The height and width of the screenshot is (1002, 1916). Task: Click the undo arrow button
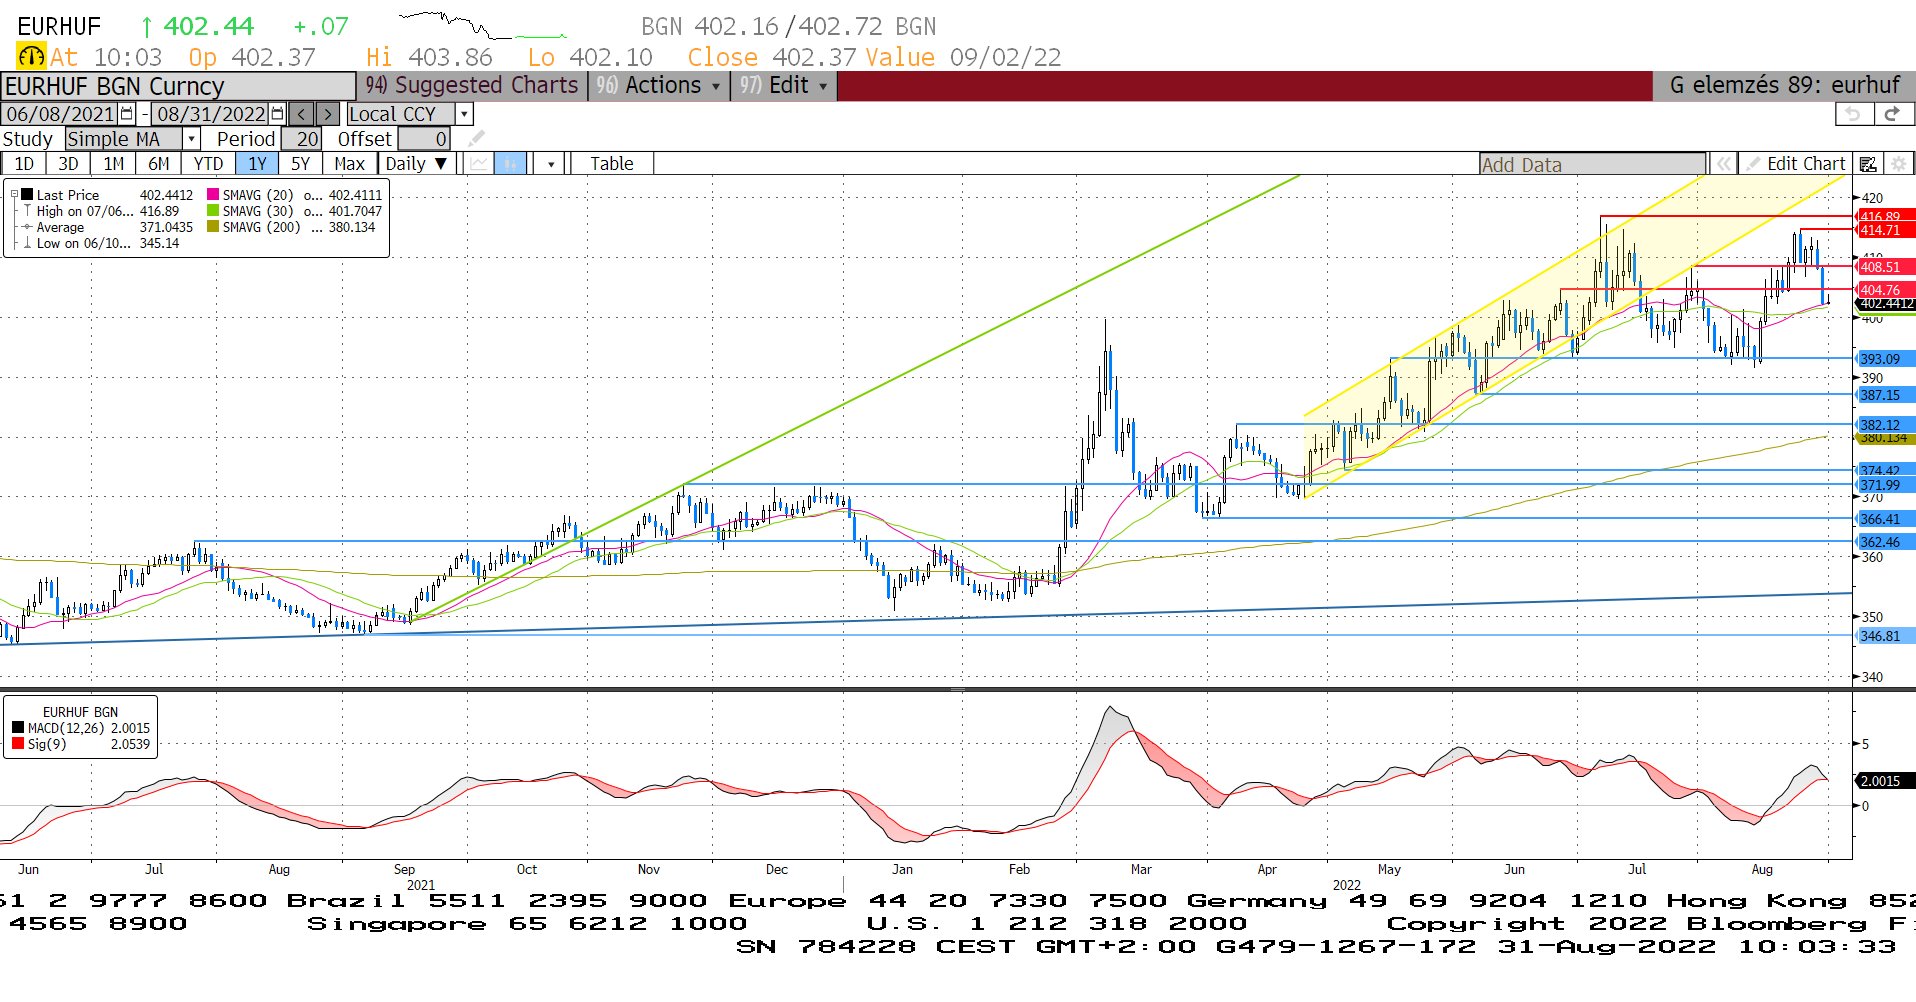coord(1853,114)
